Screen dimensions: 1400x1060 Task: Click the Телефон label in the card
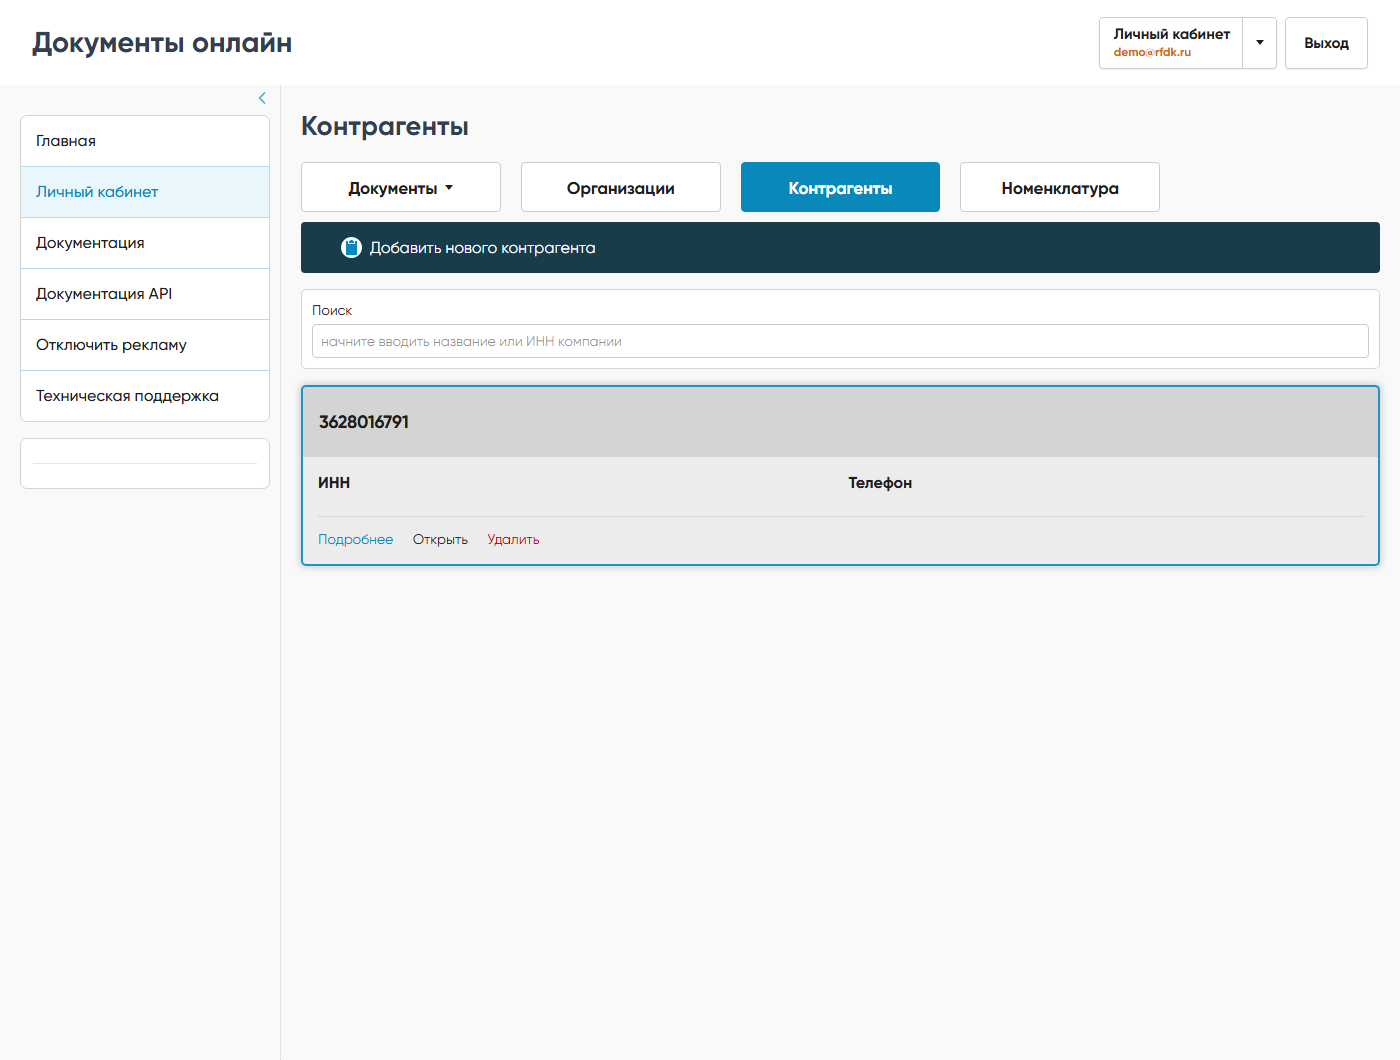click(880, 483)
